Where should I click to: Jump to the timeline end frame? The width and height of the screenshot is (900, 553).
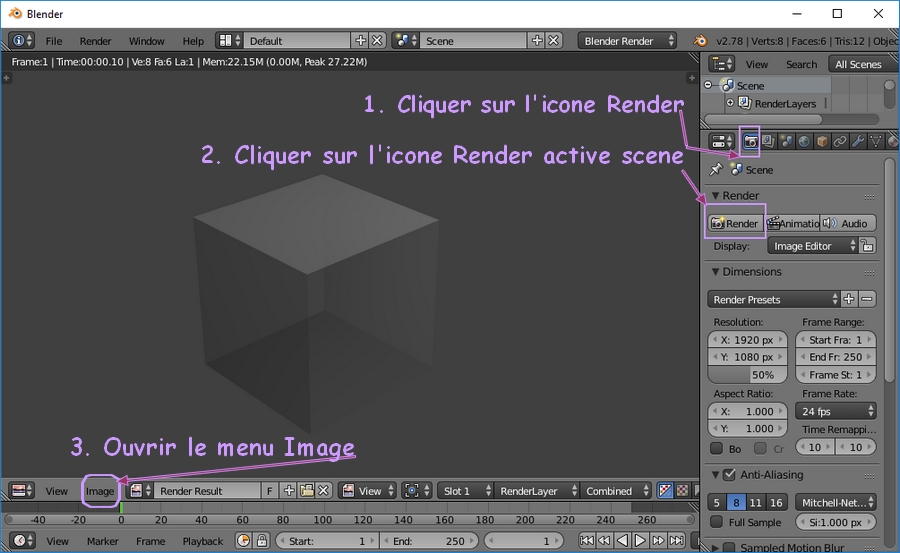tap(677, 541)
